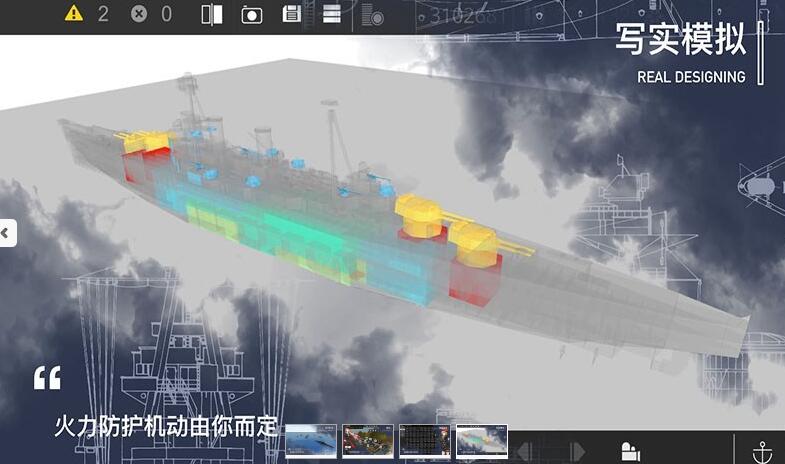Expand the left side panel arrow tab
785x464 pixels.
[8, 233]
